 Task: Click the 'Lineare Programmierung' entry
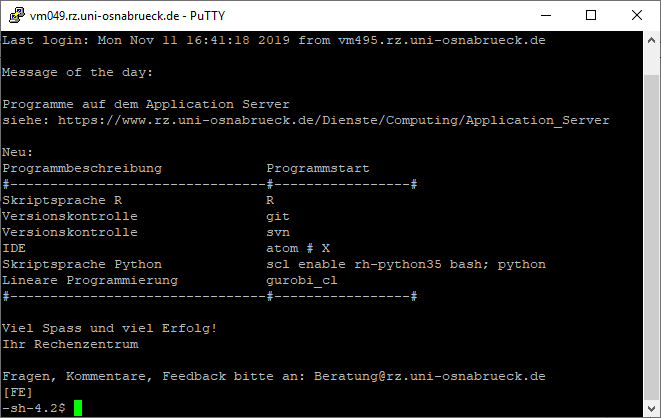coord(90,281)
